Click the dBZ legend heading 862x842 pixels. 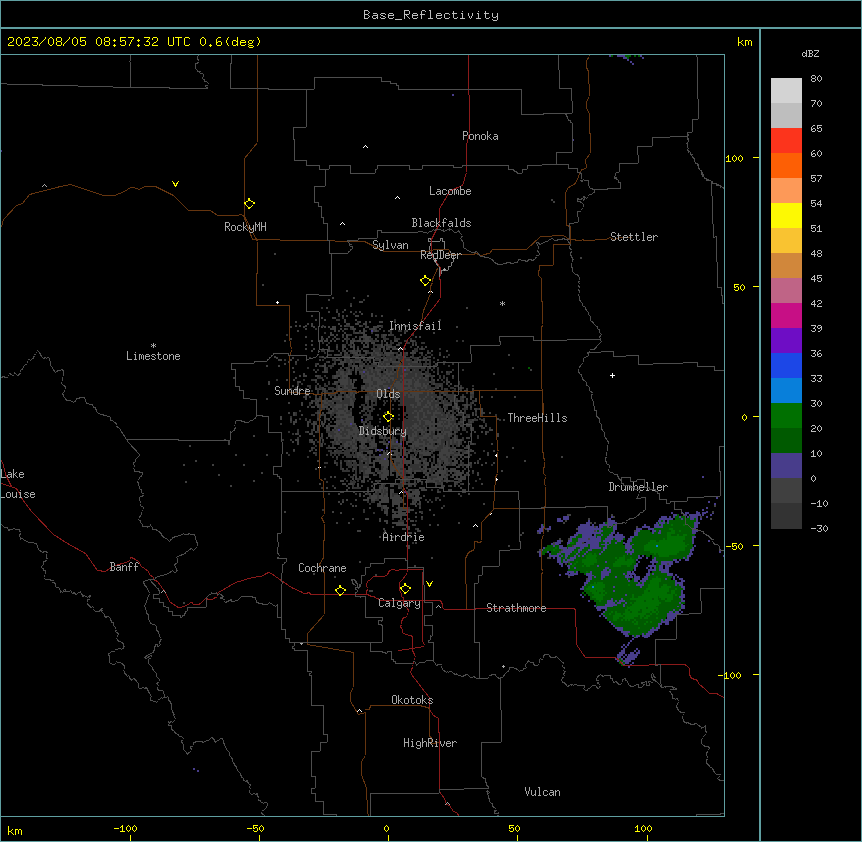point(810,53)
